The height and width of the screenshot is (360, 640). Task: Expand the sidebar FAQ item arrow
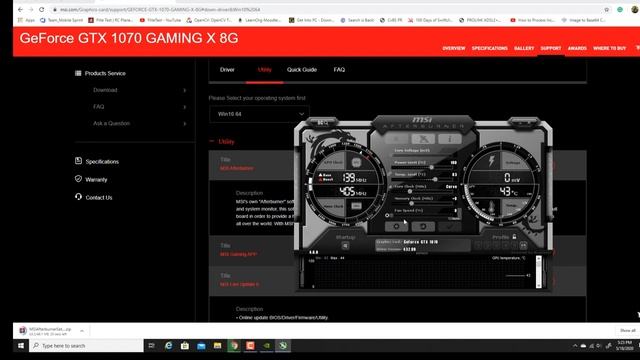pyautogui.click(x=185, y=107)
